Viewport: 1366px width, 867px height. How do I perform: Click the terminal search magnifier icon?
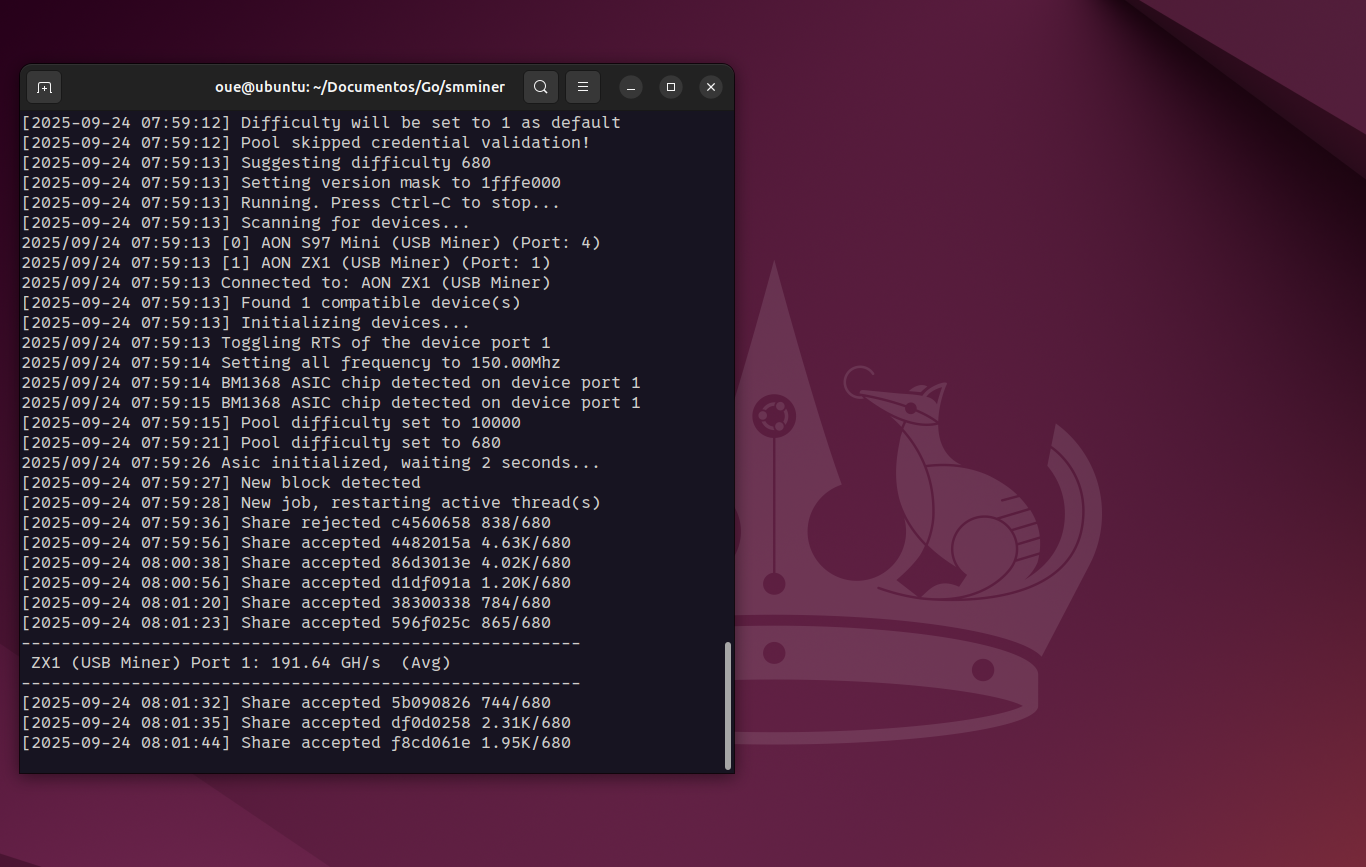[x=540, y=87]
